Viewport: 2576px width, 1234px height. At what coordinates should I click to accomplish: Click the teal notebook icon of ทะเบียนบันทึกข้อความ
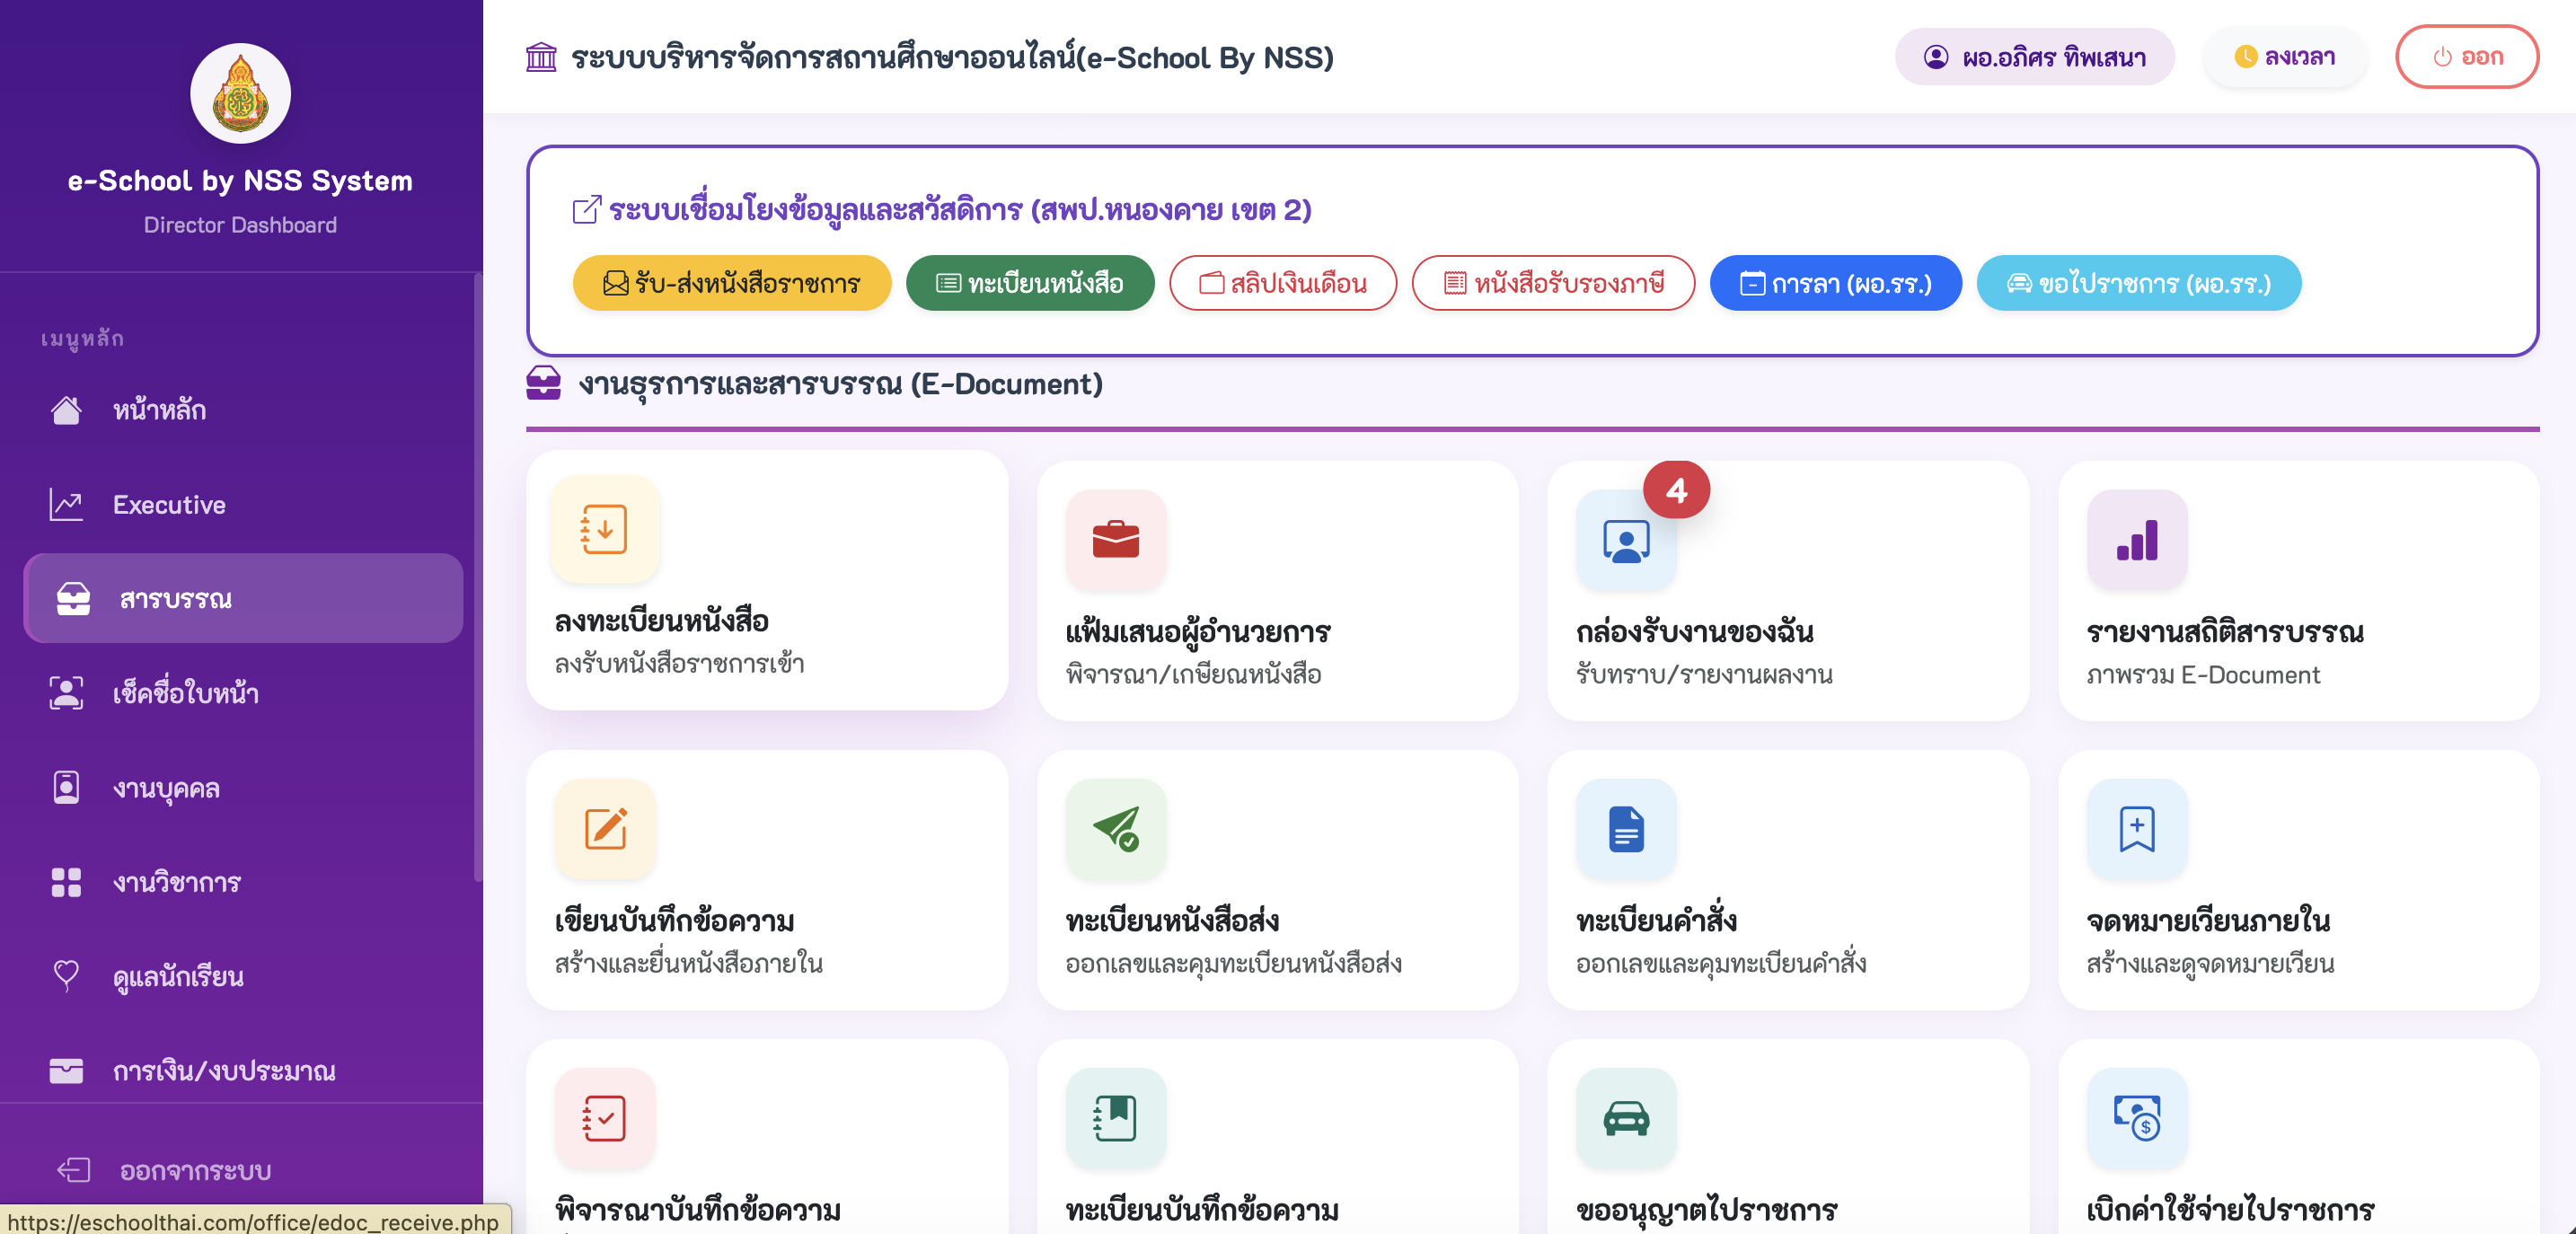click(x=1116, y=1118)
